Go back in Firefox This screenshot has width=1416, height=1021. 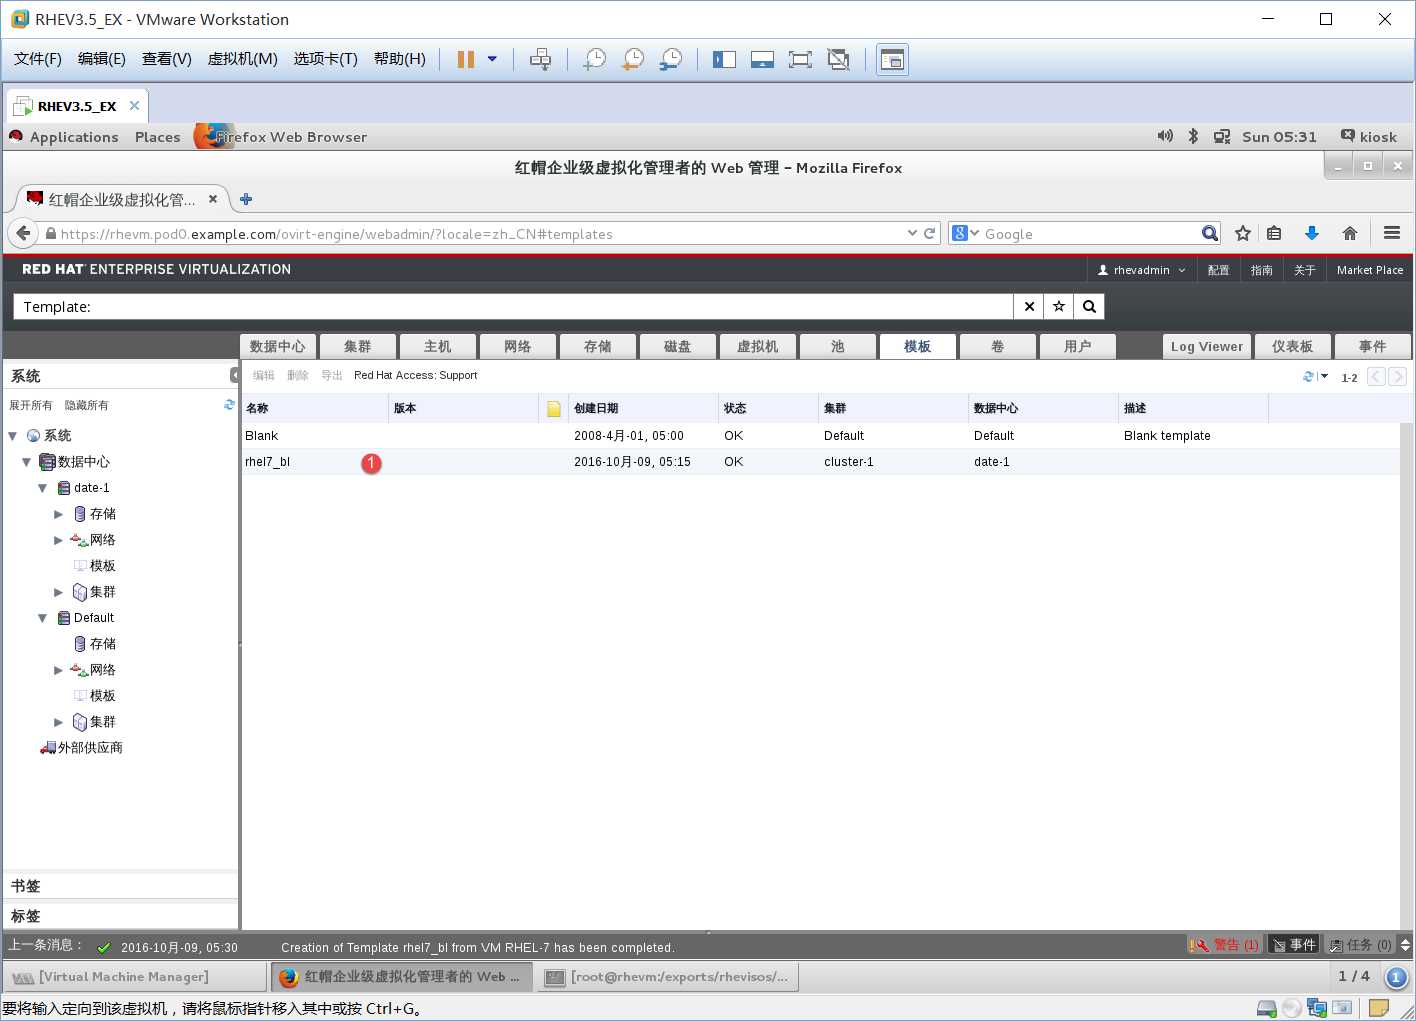coord(23,233)
